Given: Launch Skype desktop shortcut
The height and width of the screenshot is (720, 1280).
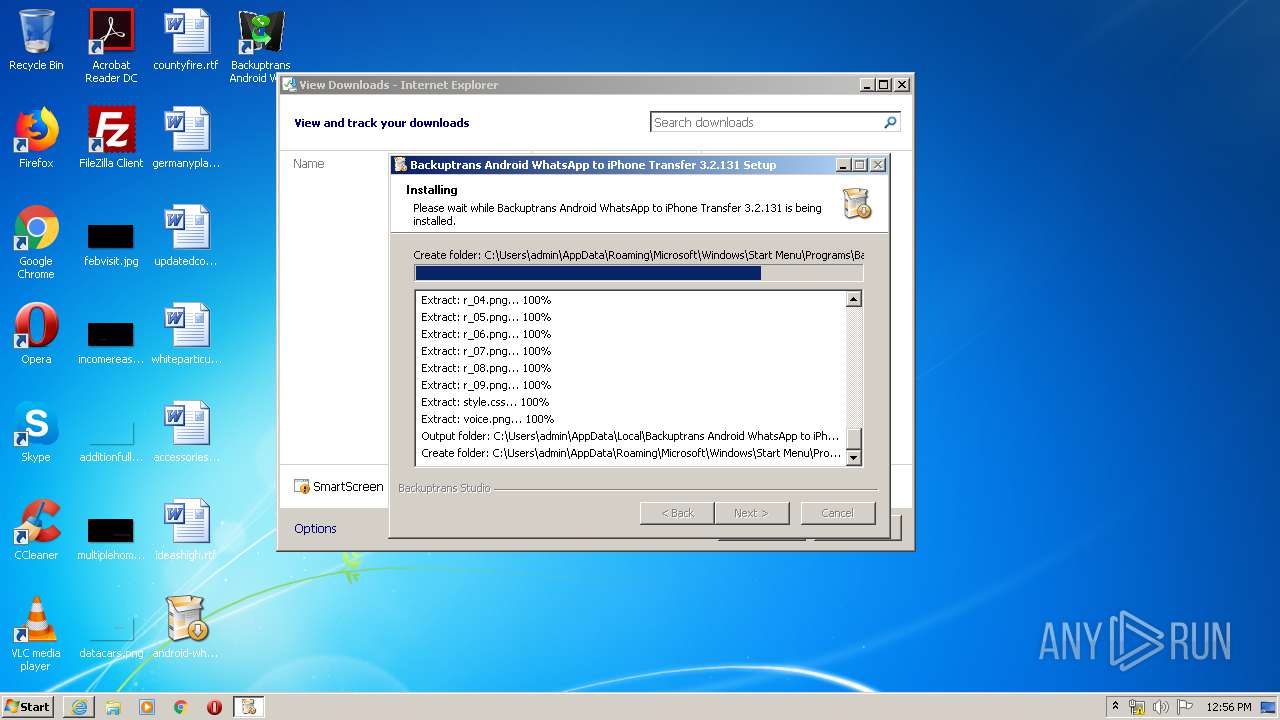Looking at the screenshot, I should click(x=36, y=433).
